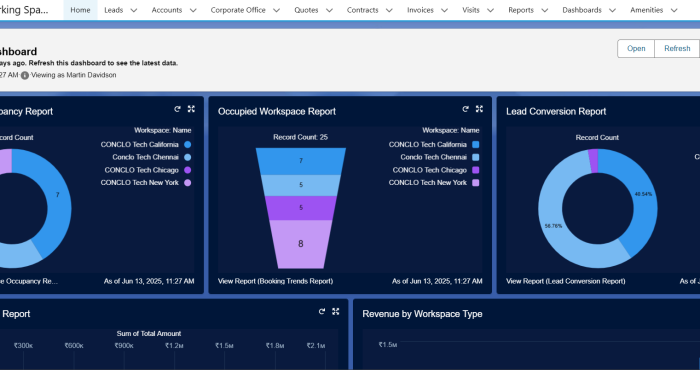
Task: Click CONCLO Tech Chicago swatch in Occupancy legend
Action: [188, 170]
